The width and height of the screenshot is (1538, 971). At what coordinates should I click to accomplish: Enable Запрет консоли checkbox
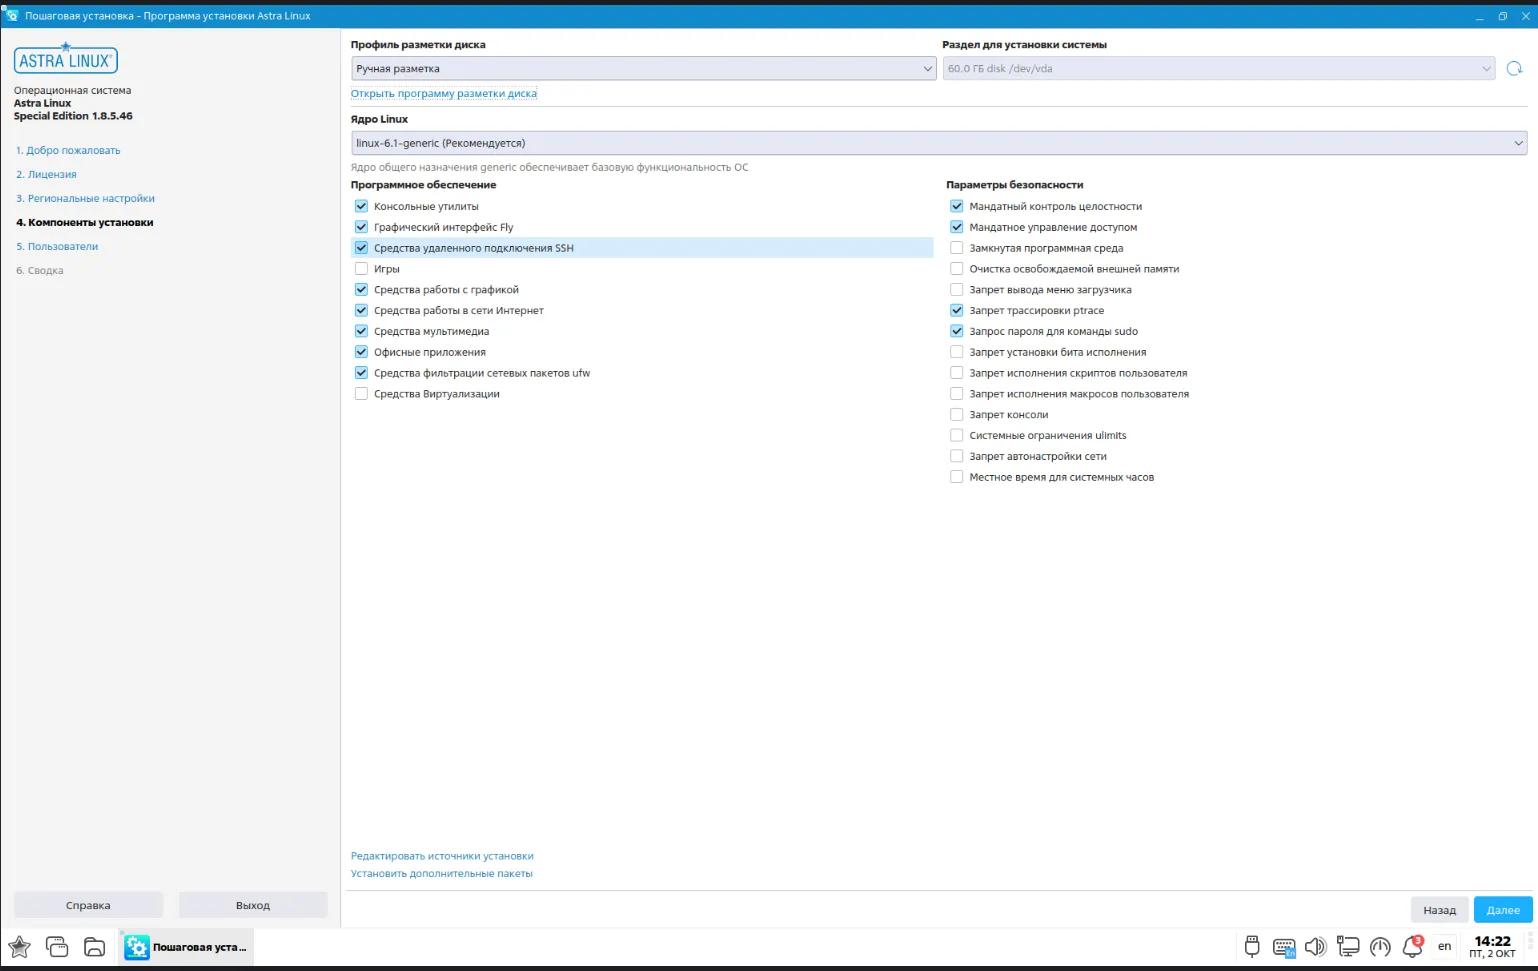[x=956, y=414]
